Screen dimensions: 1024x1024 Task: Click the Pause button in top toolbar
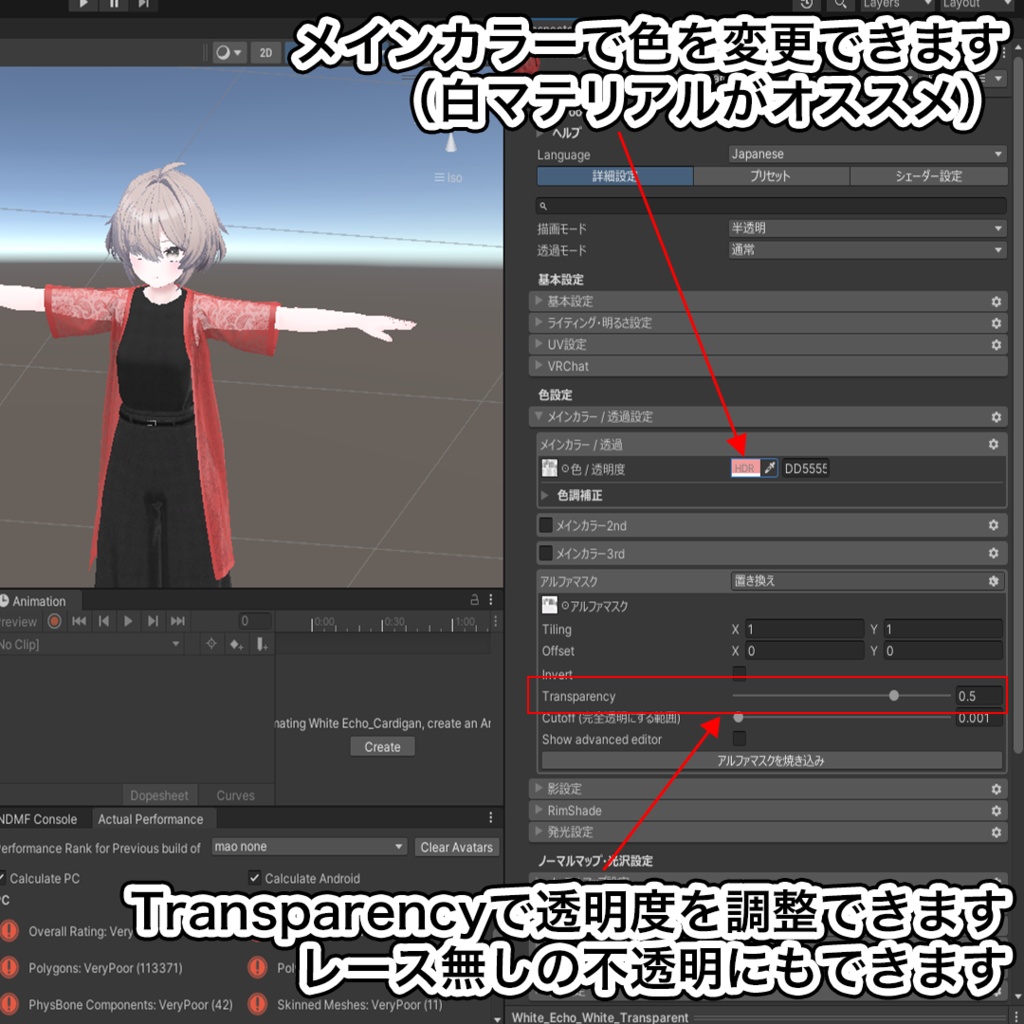(114, 3)
